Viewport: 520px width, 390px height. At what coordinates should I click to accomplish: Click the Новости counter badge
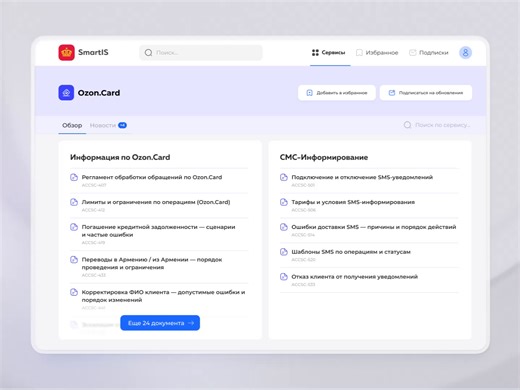pos(122,125)
